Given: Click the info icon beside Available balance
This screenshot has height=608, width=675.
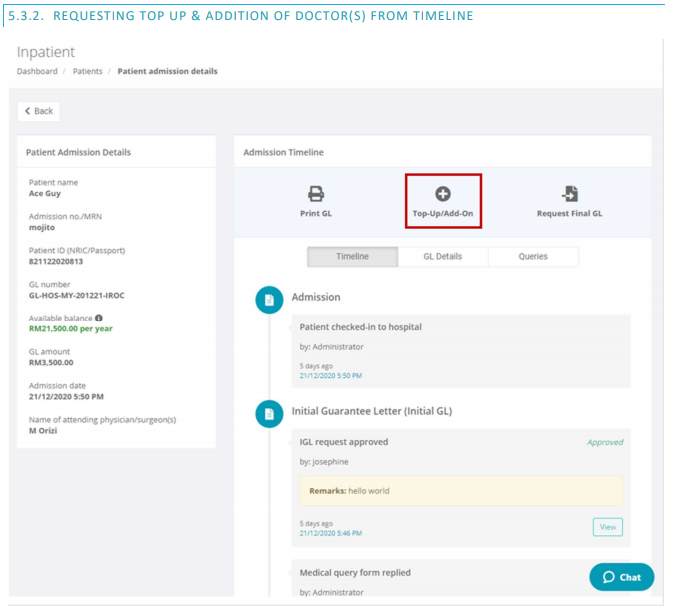Looking at the screenshot, I should click(99, 318).
